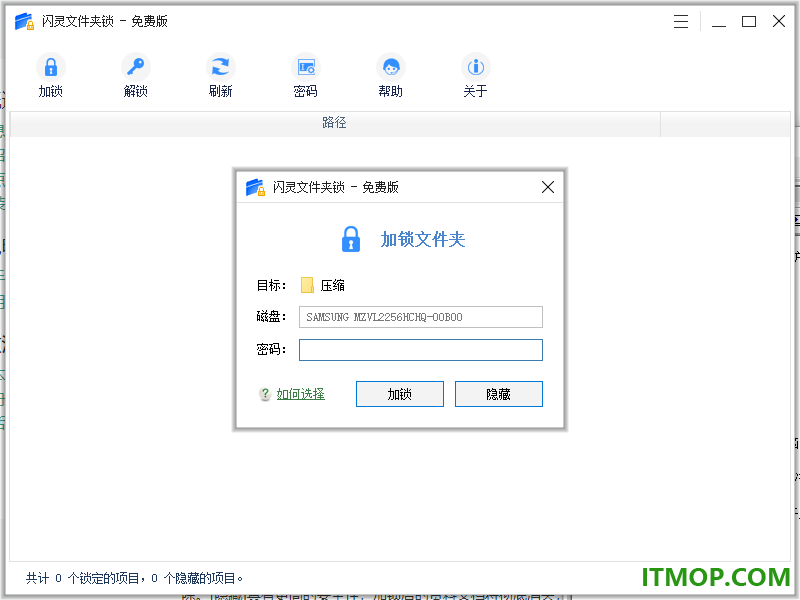
Task: Close the main 闪灵文件夹锁 window
Action: (x=779, y=21)
